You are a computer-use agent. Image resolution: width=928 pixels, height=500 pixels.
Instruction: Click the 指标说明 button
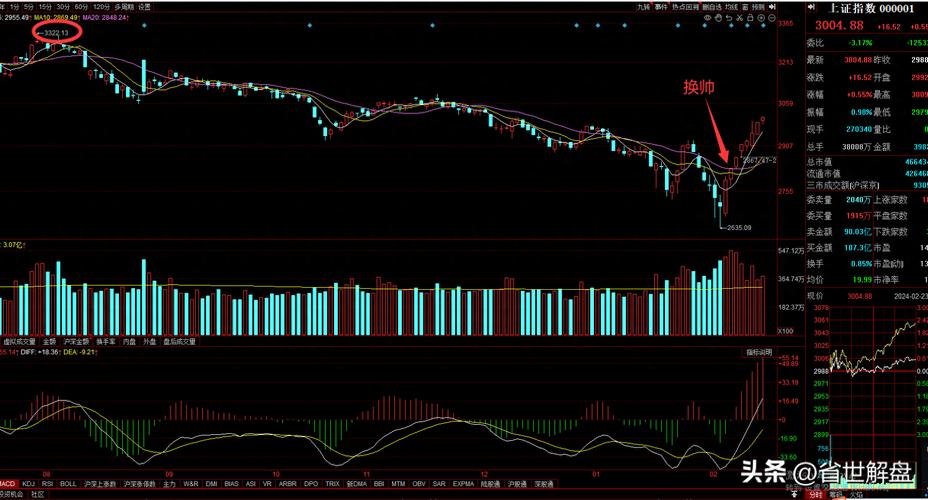758,352
